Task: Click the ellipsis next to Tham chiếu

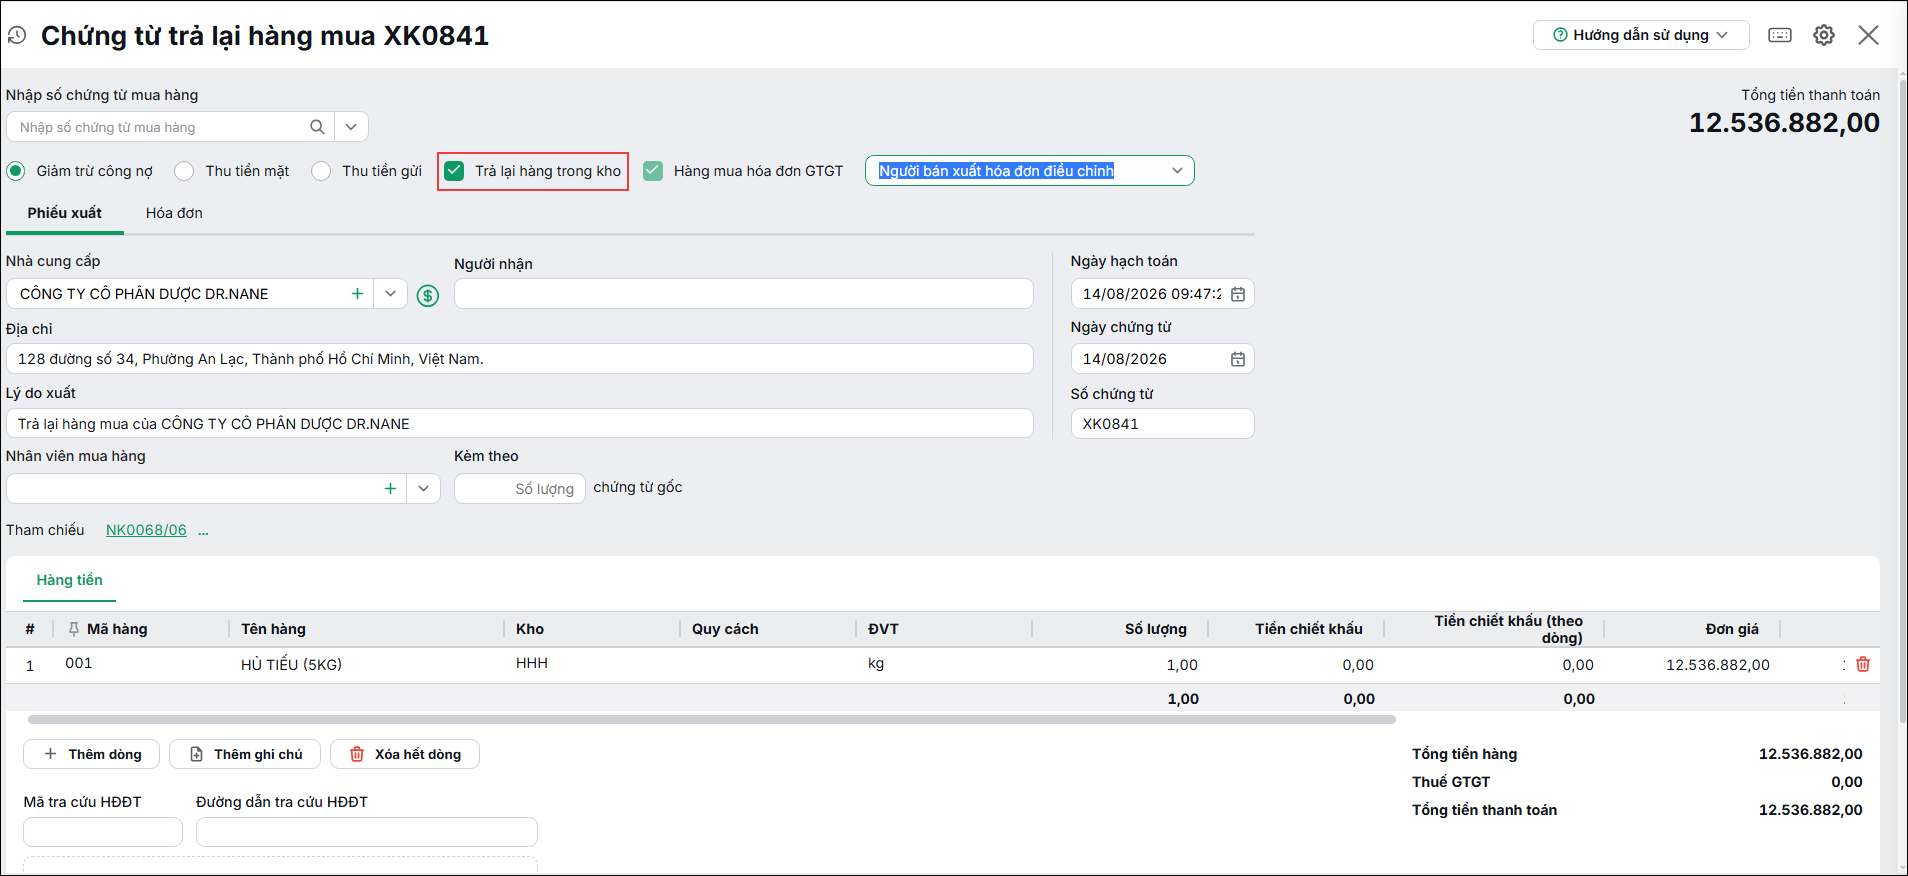Action: coord(203,531)
